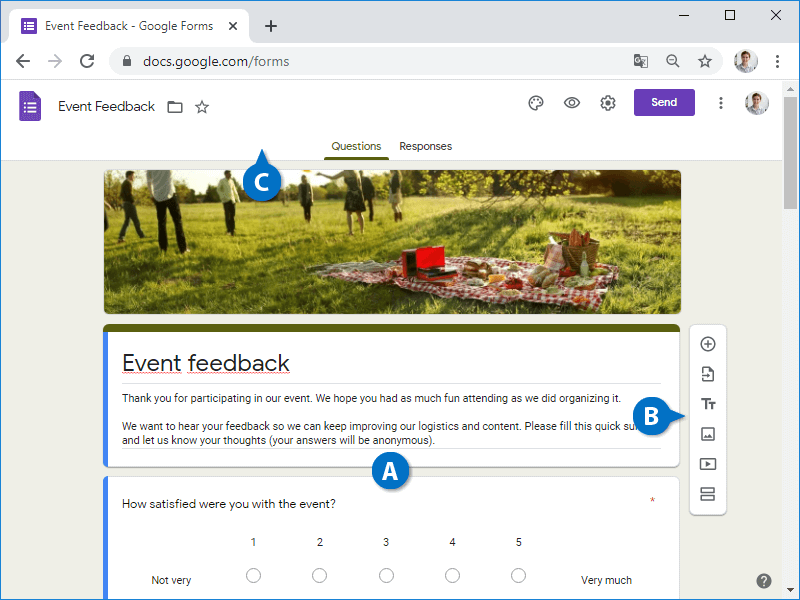
Task: Open the customize theme palette
Action: click(536, 103)
